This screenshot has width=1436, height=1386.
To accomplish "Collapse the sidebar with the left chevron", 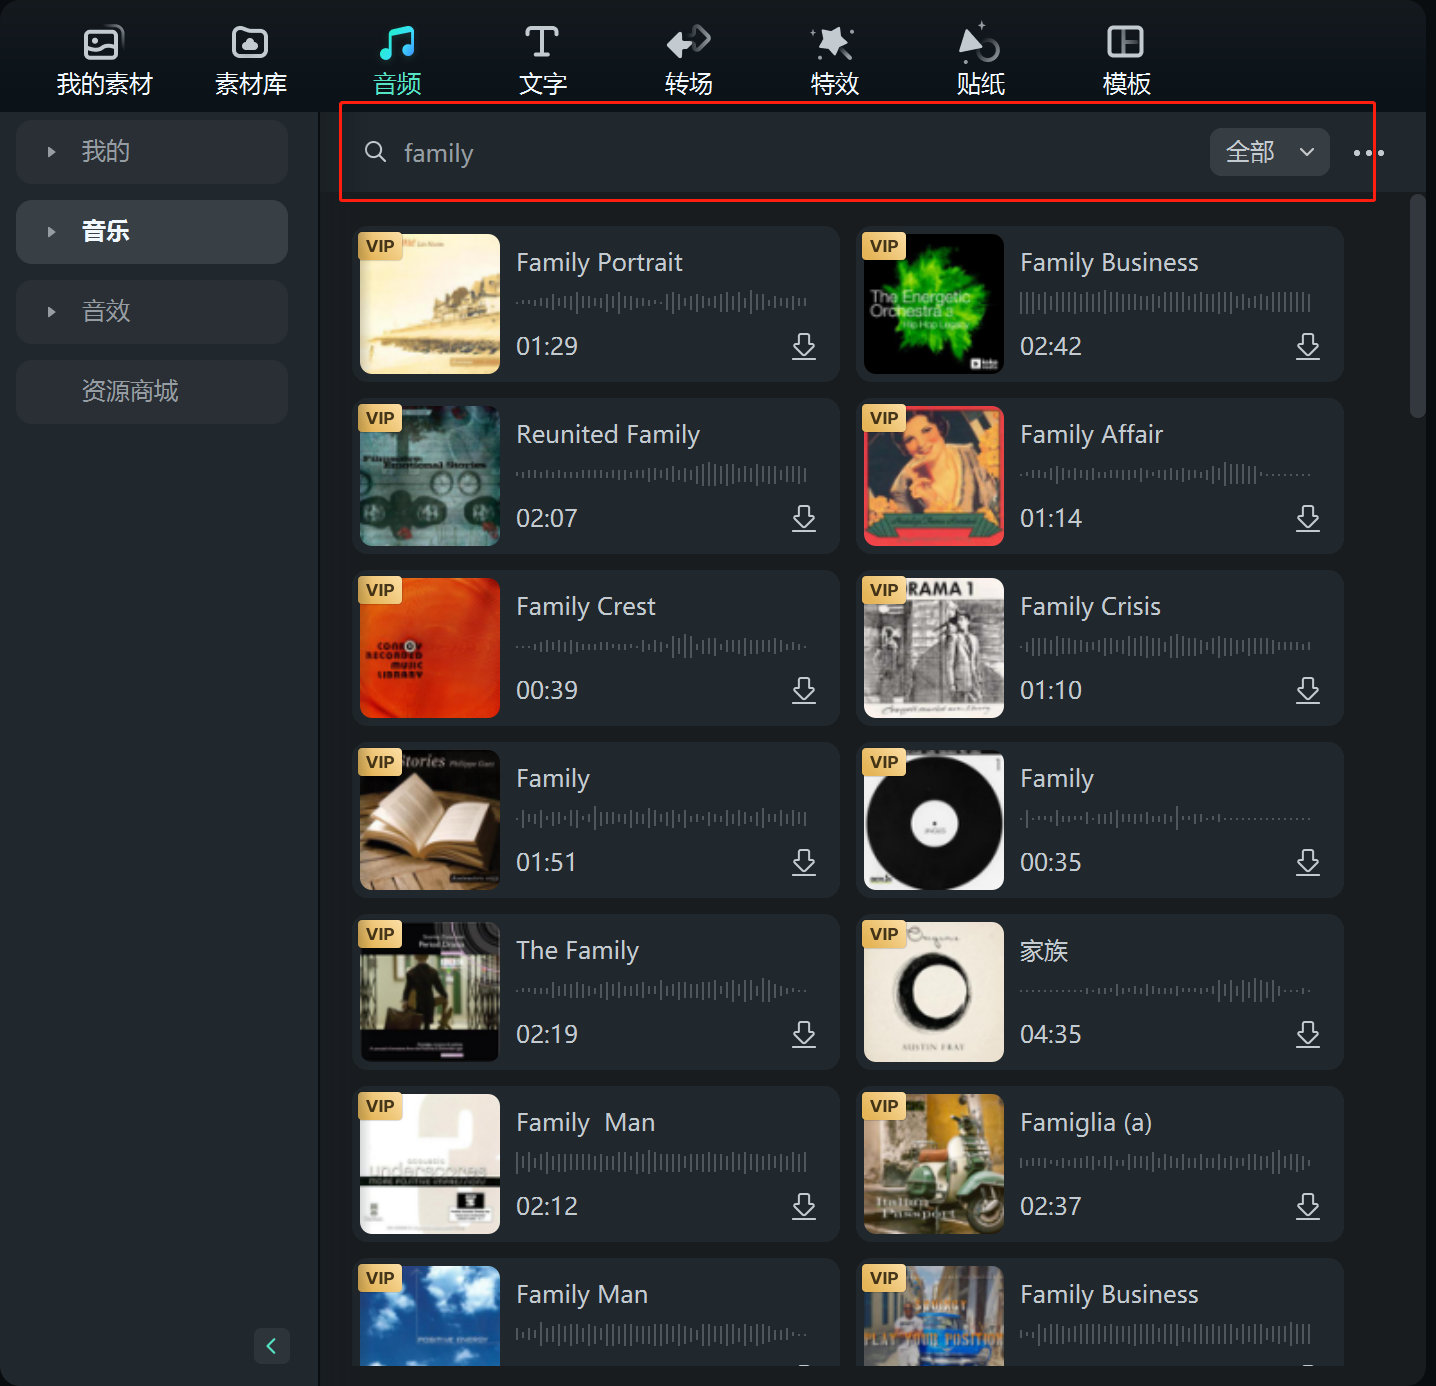I will pyautogui.click(x=272, y=1346).
